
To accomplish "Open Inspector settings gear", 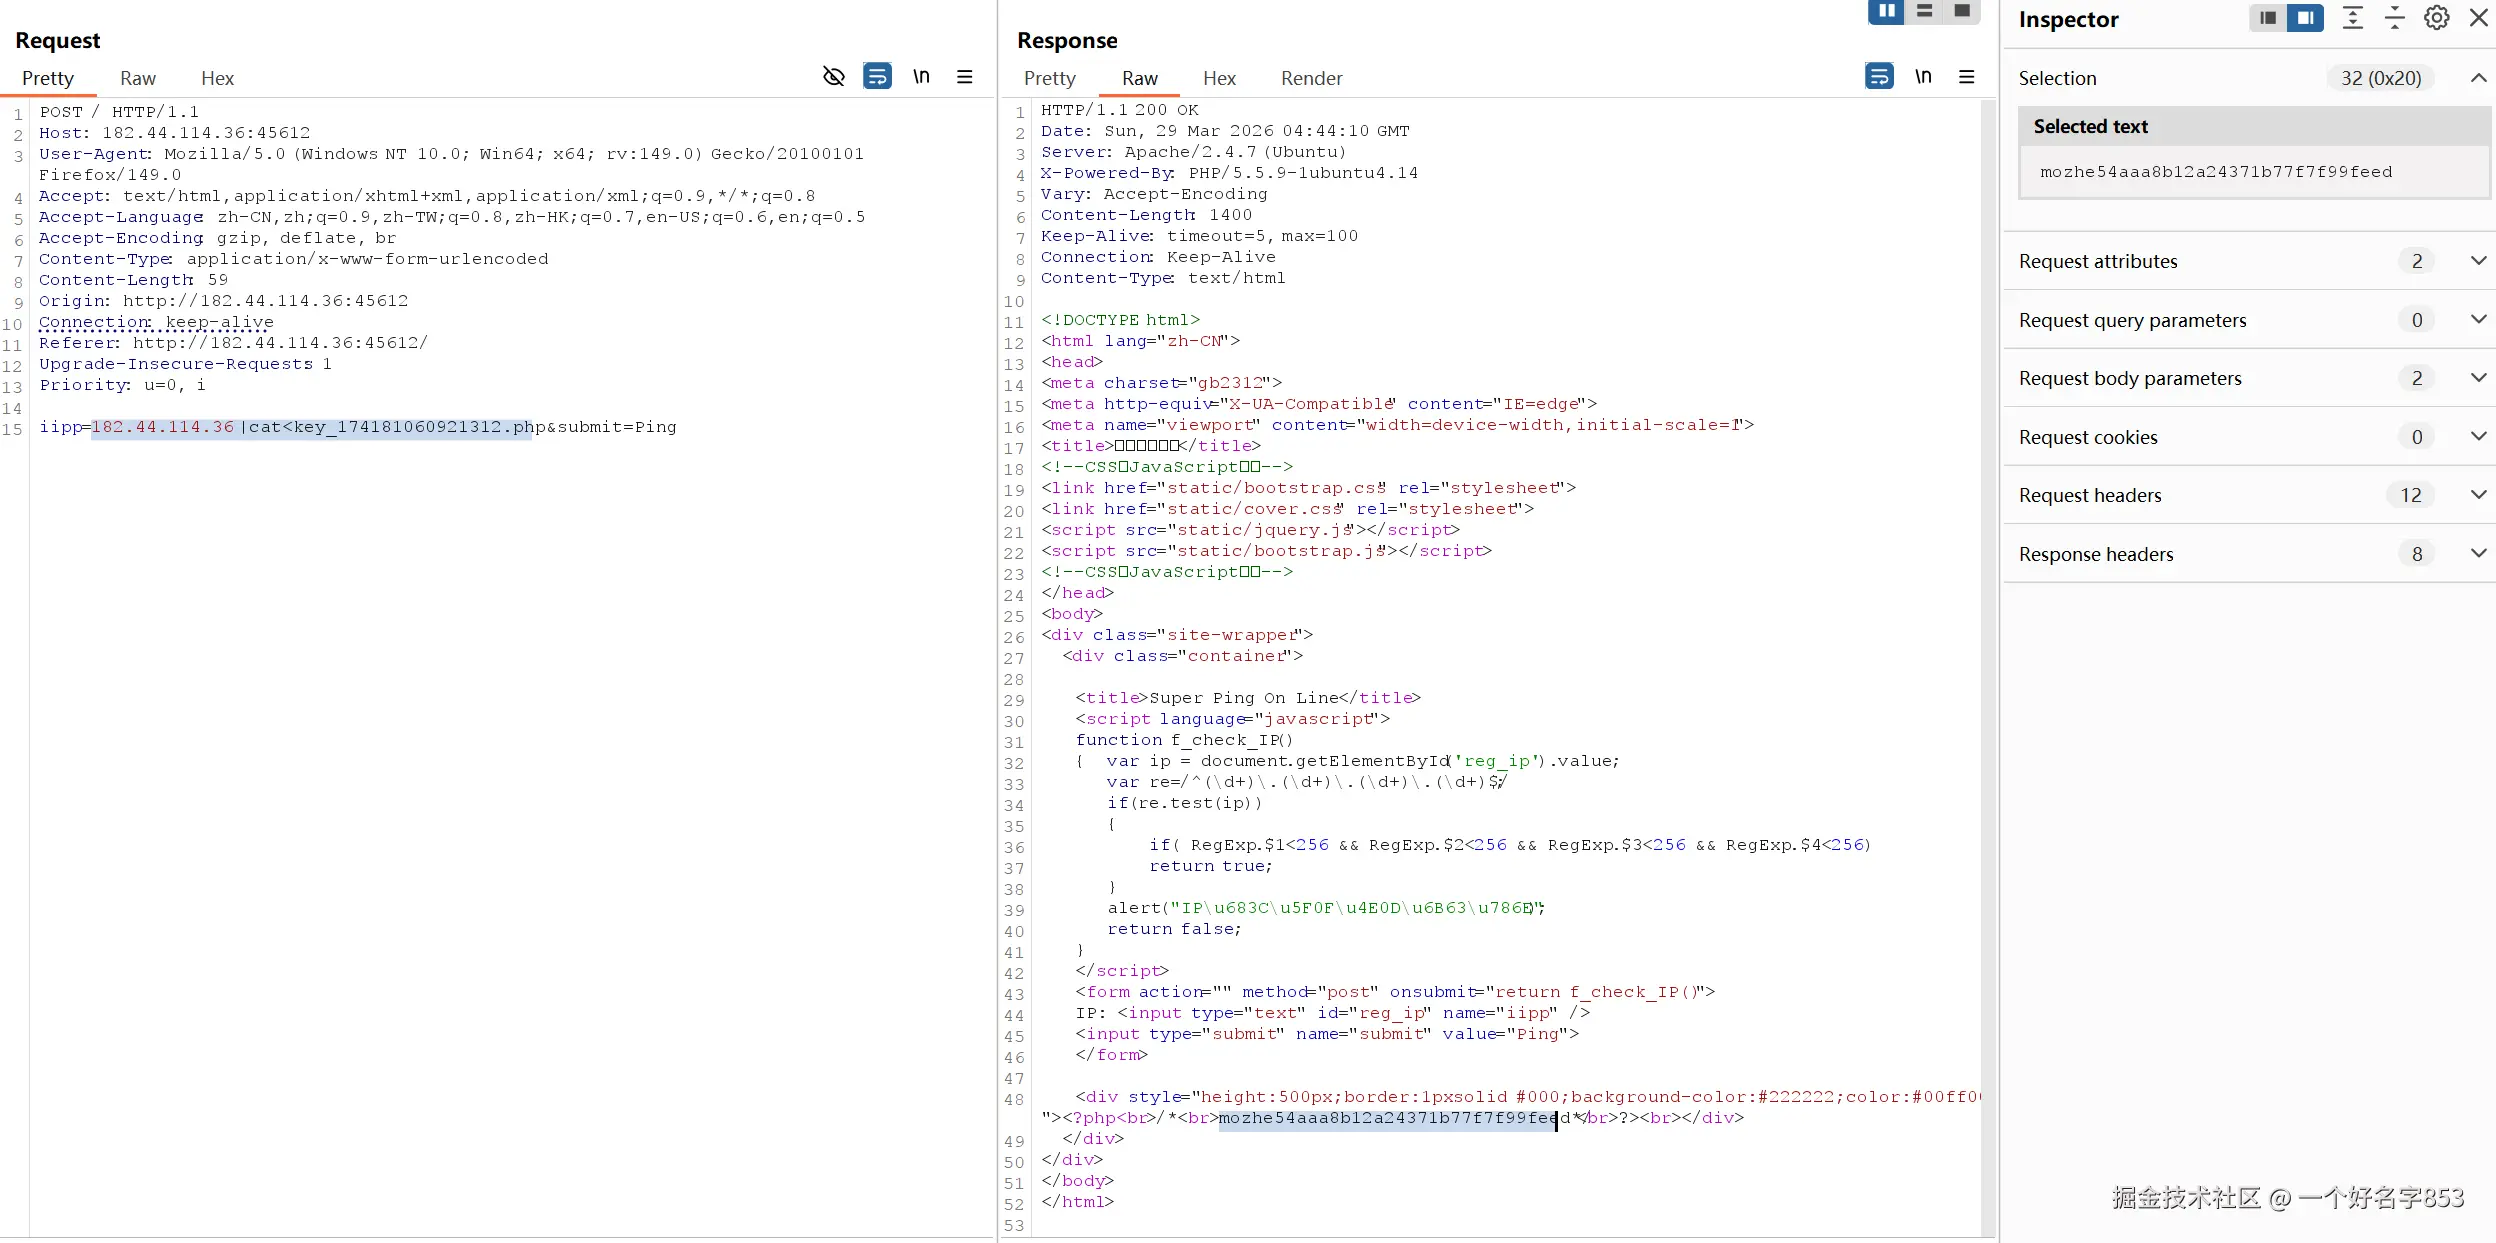I will pyautogui.click(x=2437, y=18).
